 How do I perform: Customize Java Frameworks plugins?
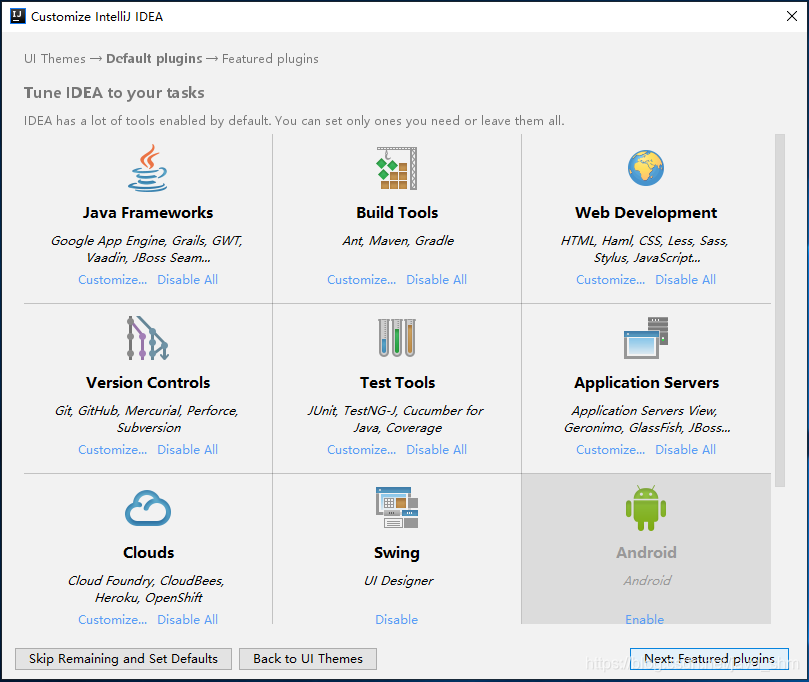coord(112,280)
